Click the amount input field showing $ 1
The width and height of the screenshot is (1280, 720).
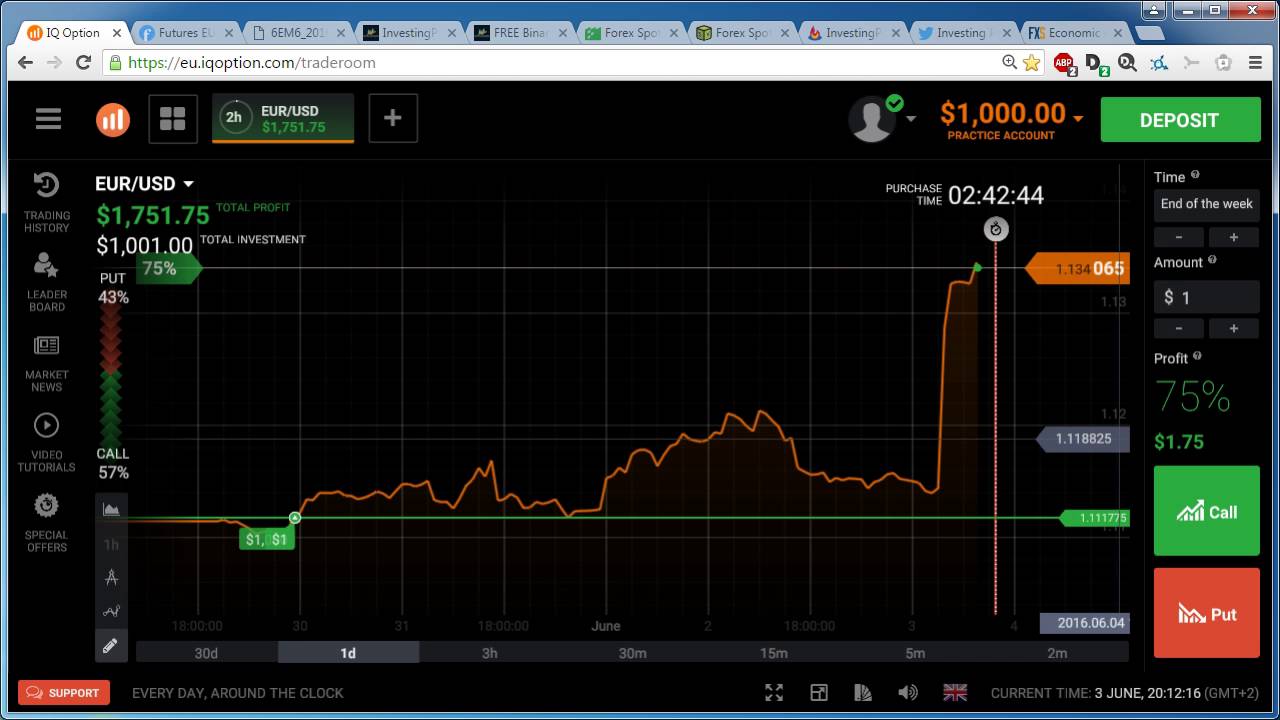pos(1206,297)
